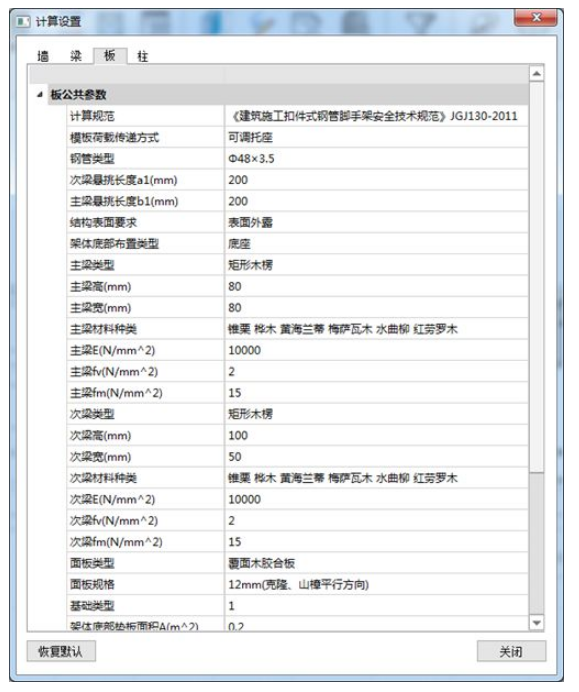This screenshot has width=579, height=692.
Task: Select the 面板规格 label
Action: (x=92, y=584)
